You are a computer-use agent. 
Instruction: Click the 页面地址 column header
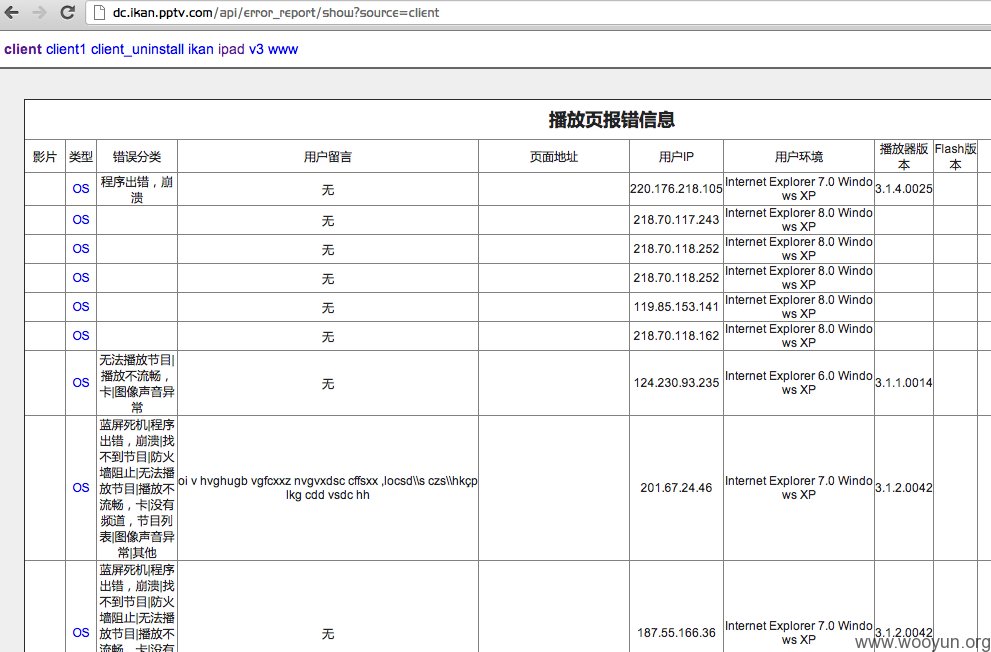(554, 157)
